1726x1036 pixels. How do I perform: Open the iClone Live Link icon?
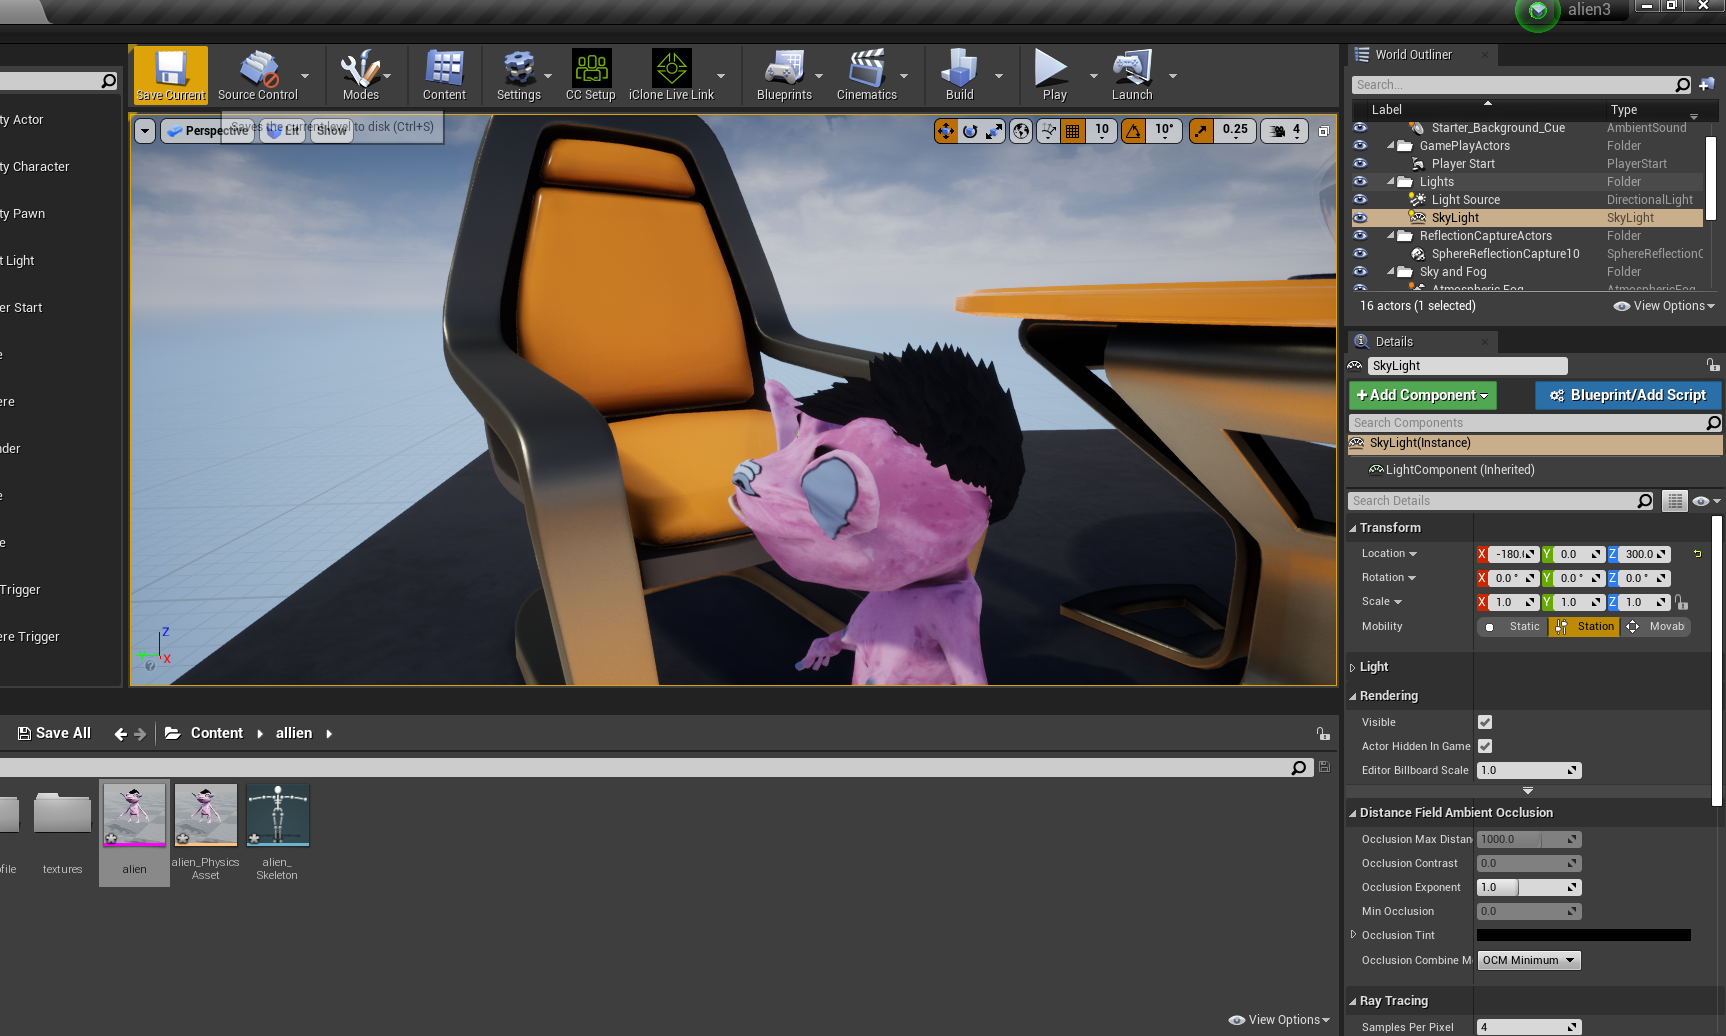tap(671, 74)
